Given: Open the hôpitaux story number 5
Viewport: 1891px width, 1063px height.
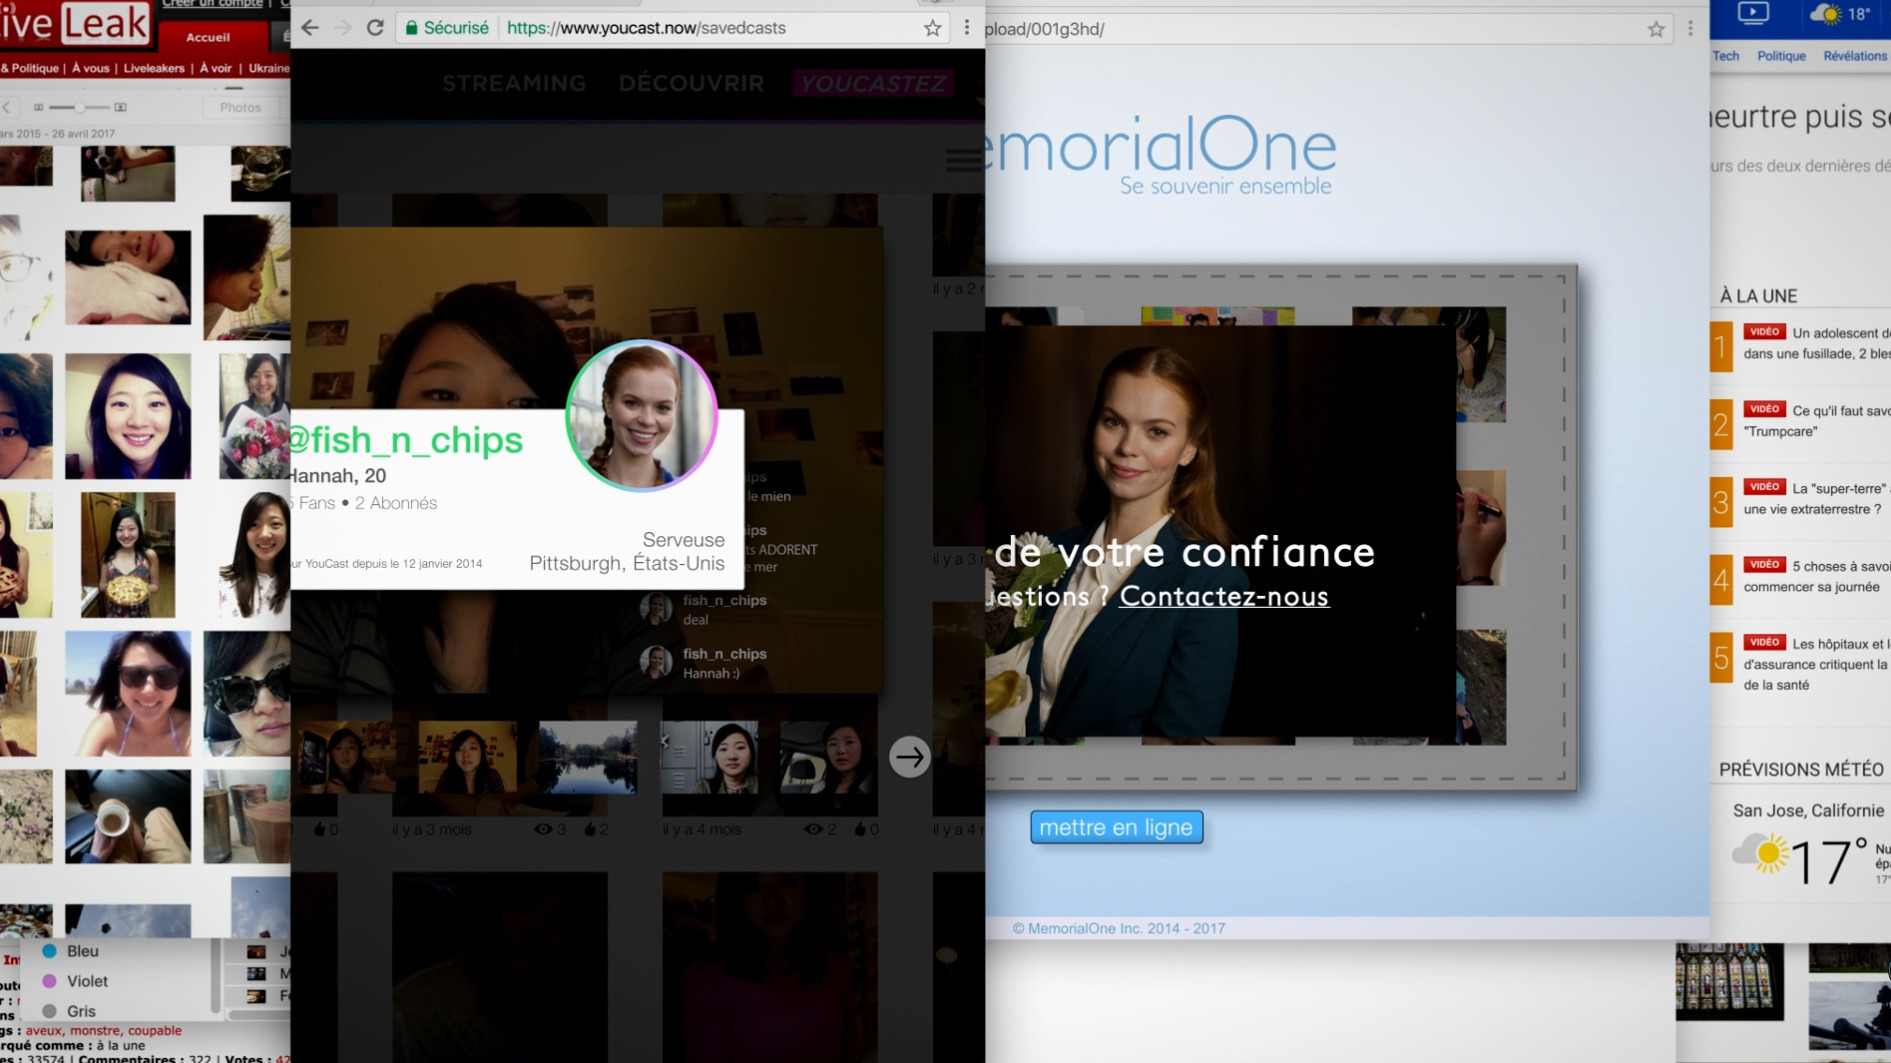Looking at the screenshot, I should [1800, 664].
